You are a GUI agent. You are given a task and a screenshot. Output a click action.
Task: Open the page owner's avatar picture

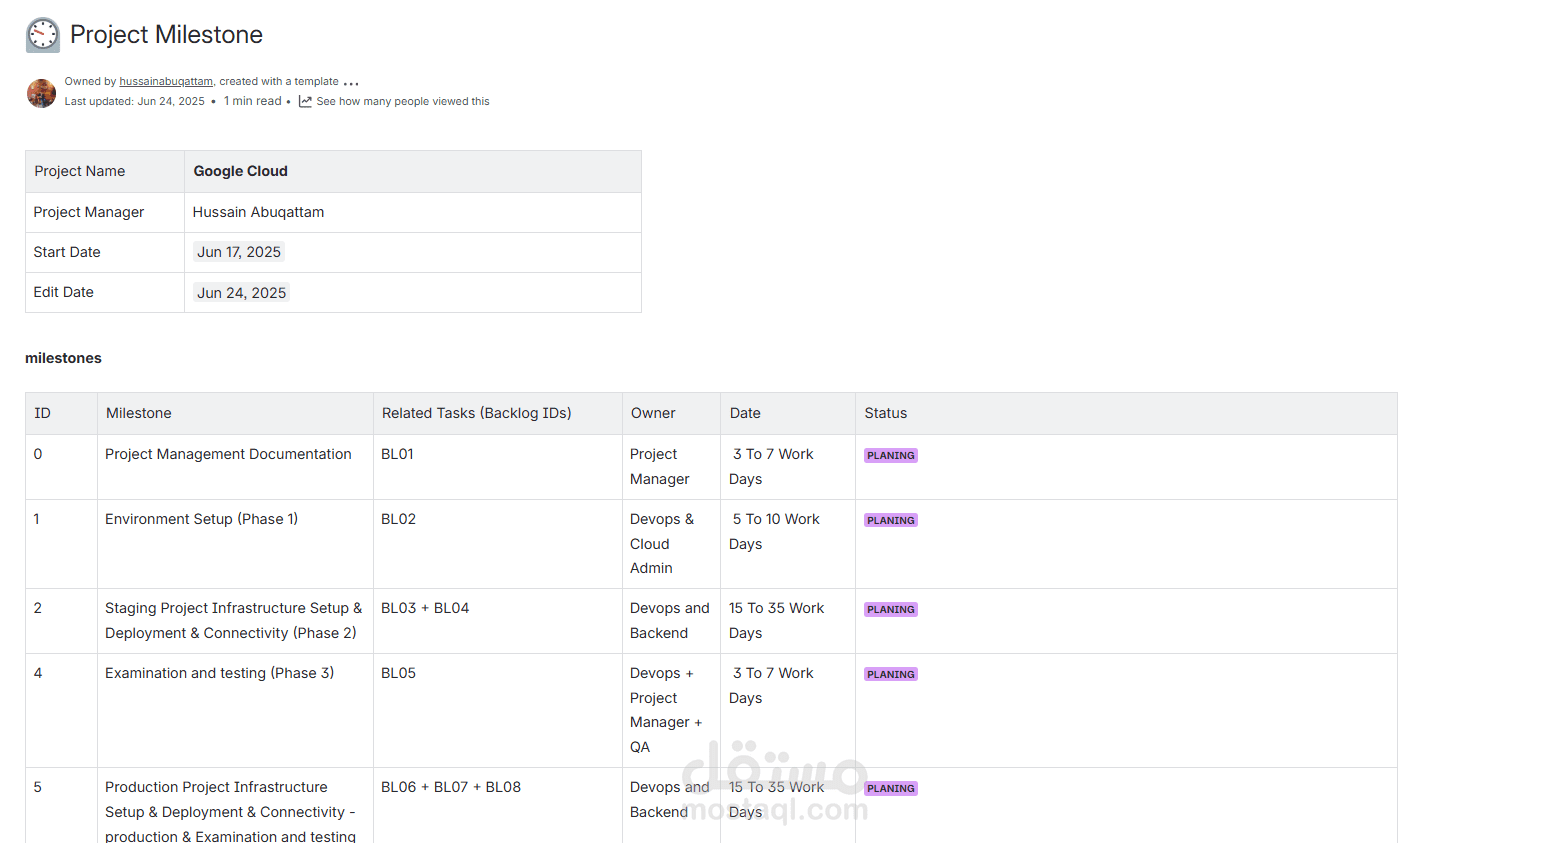click(x=41, y=93)
